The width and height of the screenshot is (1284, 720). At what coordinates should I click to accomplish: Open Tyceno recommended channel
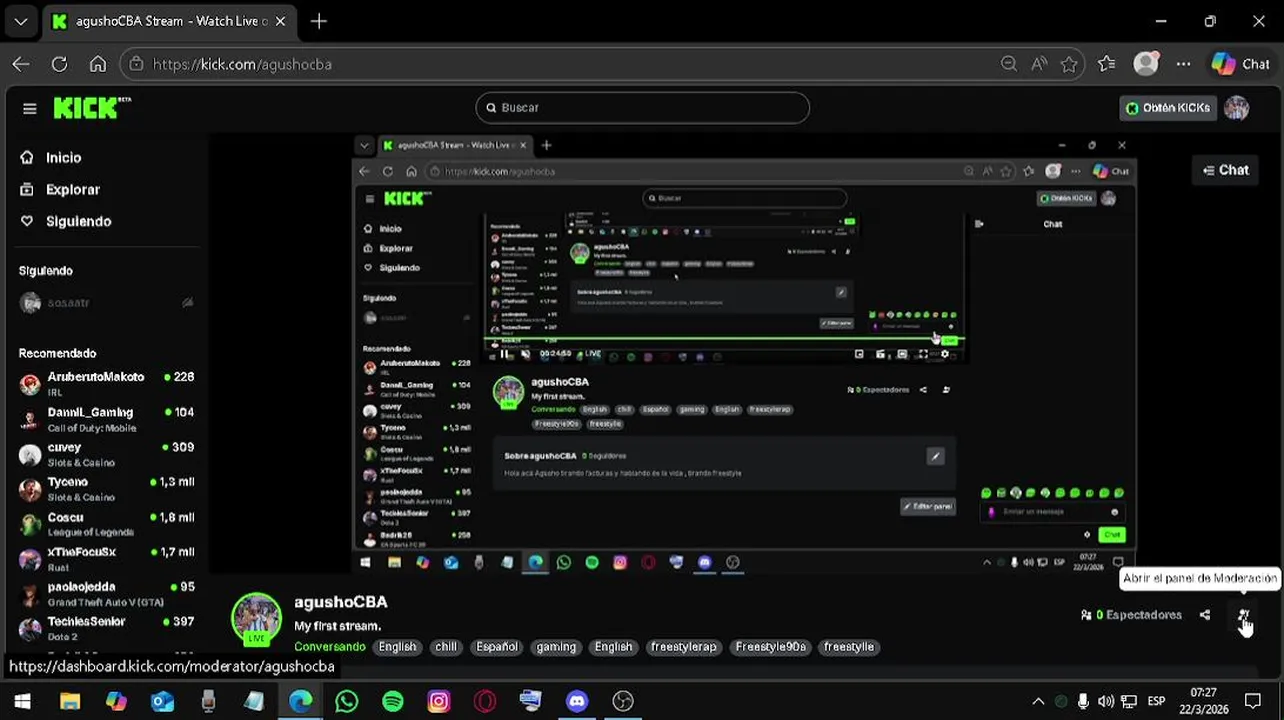tap(106, 489)
